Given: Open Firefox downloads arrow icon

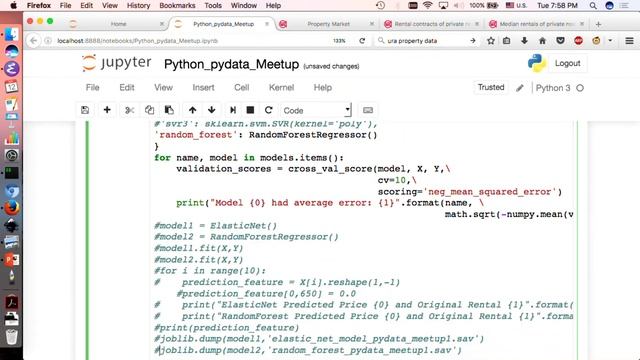Looking at the screenshot, I should point(524,41).
